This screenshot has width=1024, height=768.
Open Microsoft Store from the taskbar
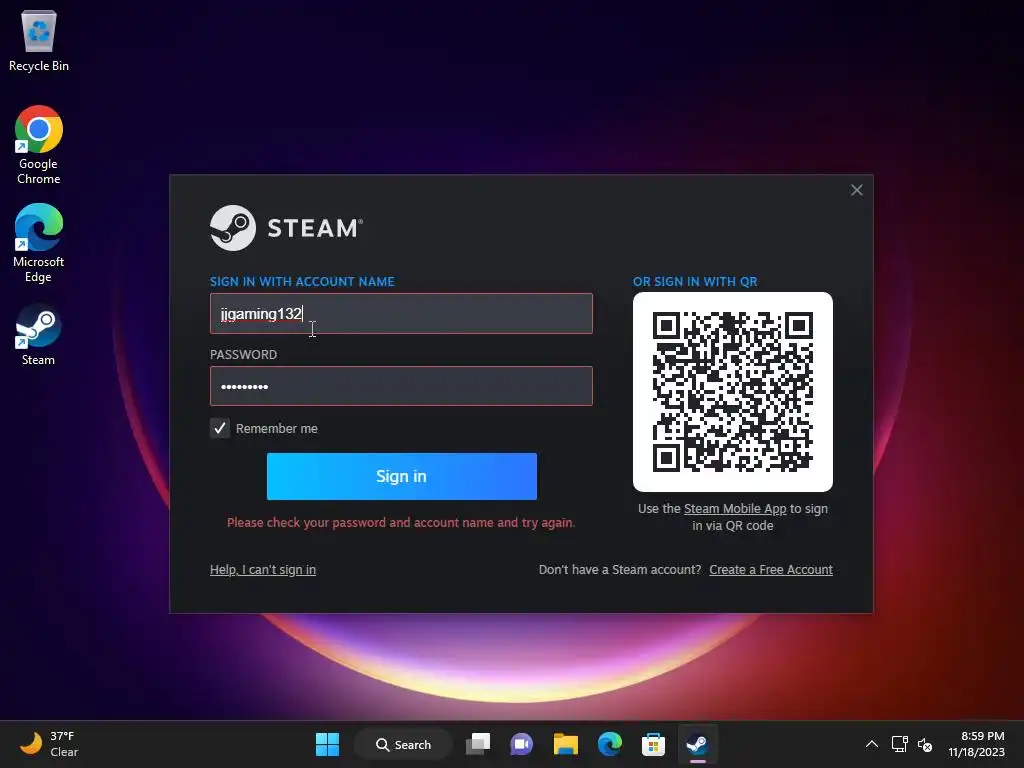pyautogui.click(x=653, y=744)
